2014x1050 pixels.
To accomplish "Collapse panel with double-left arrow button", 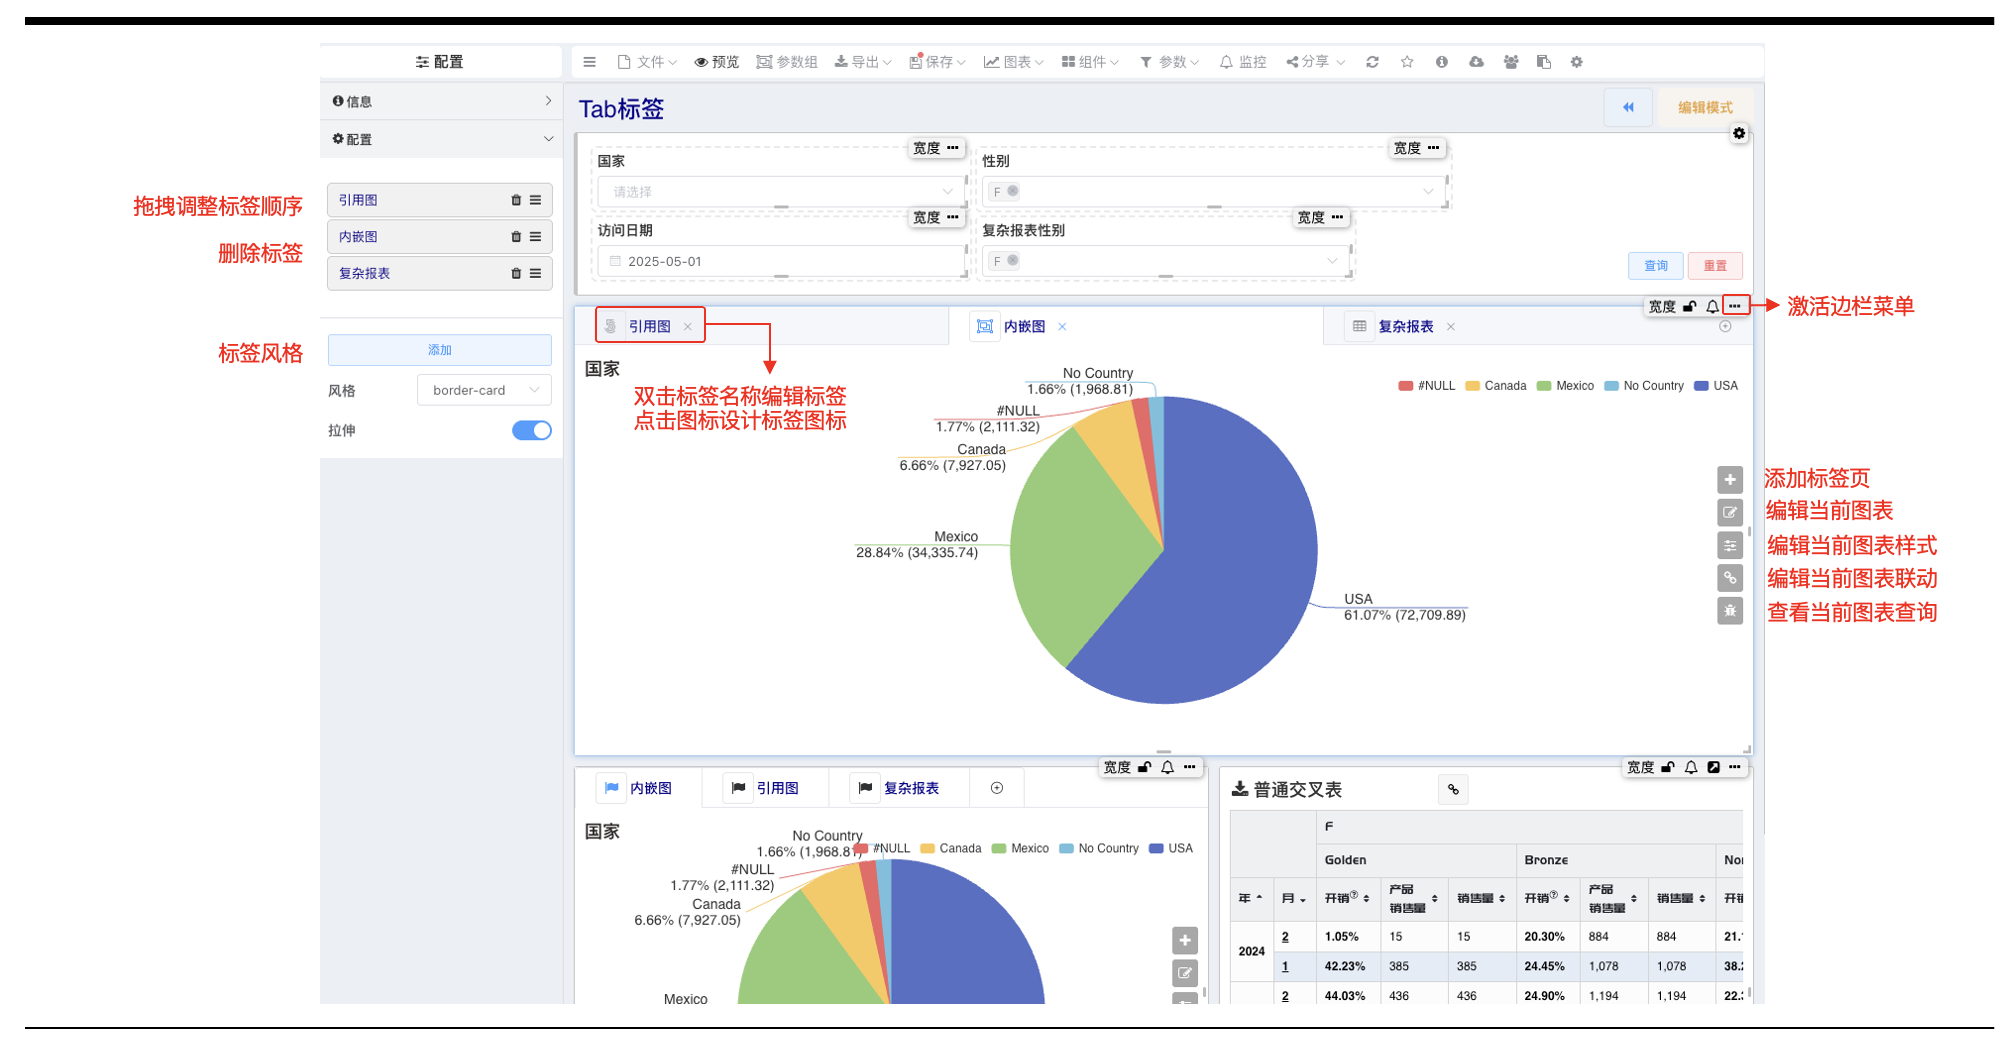I will pyautogui.click(x=1628, y=107).
